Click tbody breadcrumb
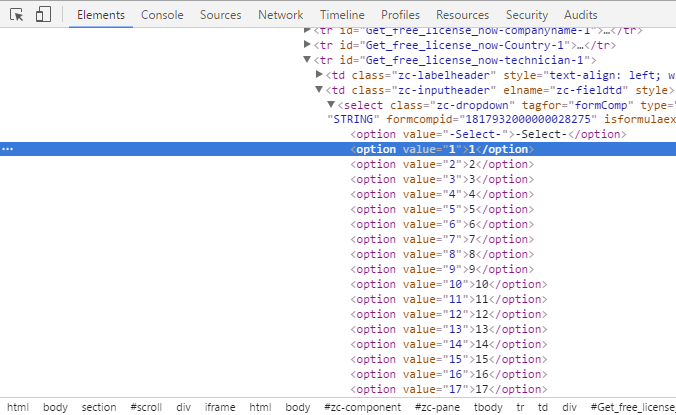The image size is (676, 415). pyautogui.click(x=488, y=407)
